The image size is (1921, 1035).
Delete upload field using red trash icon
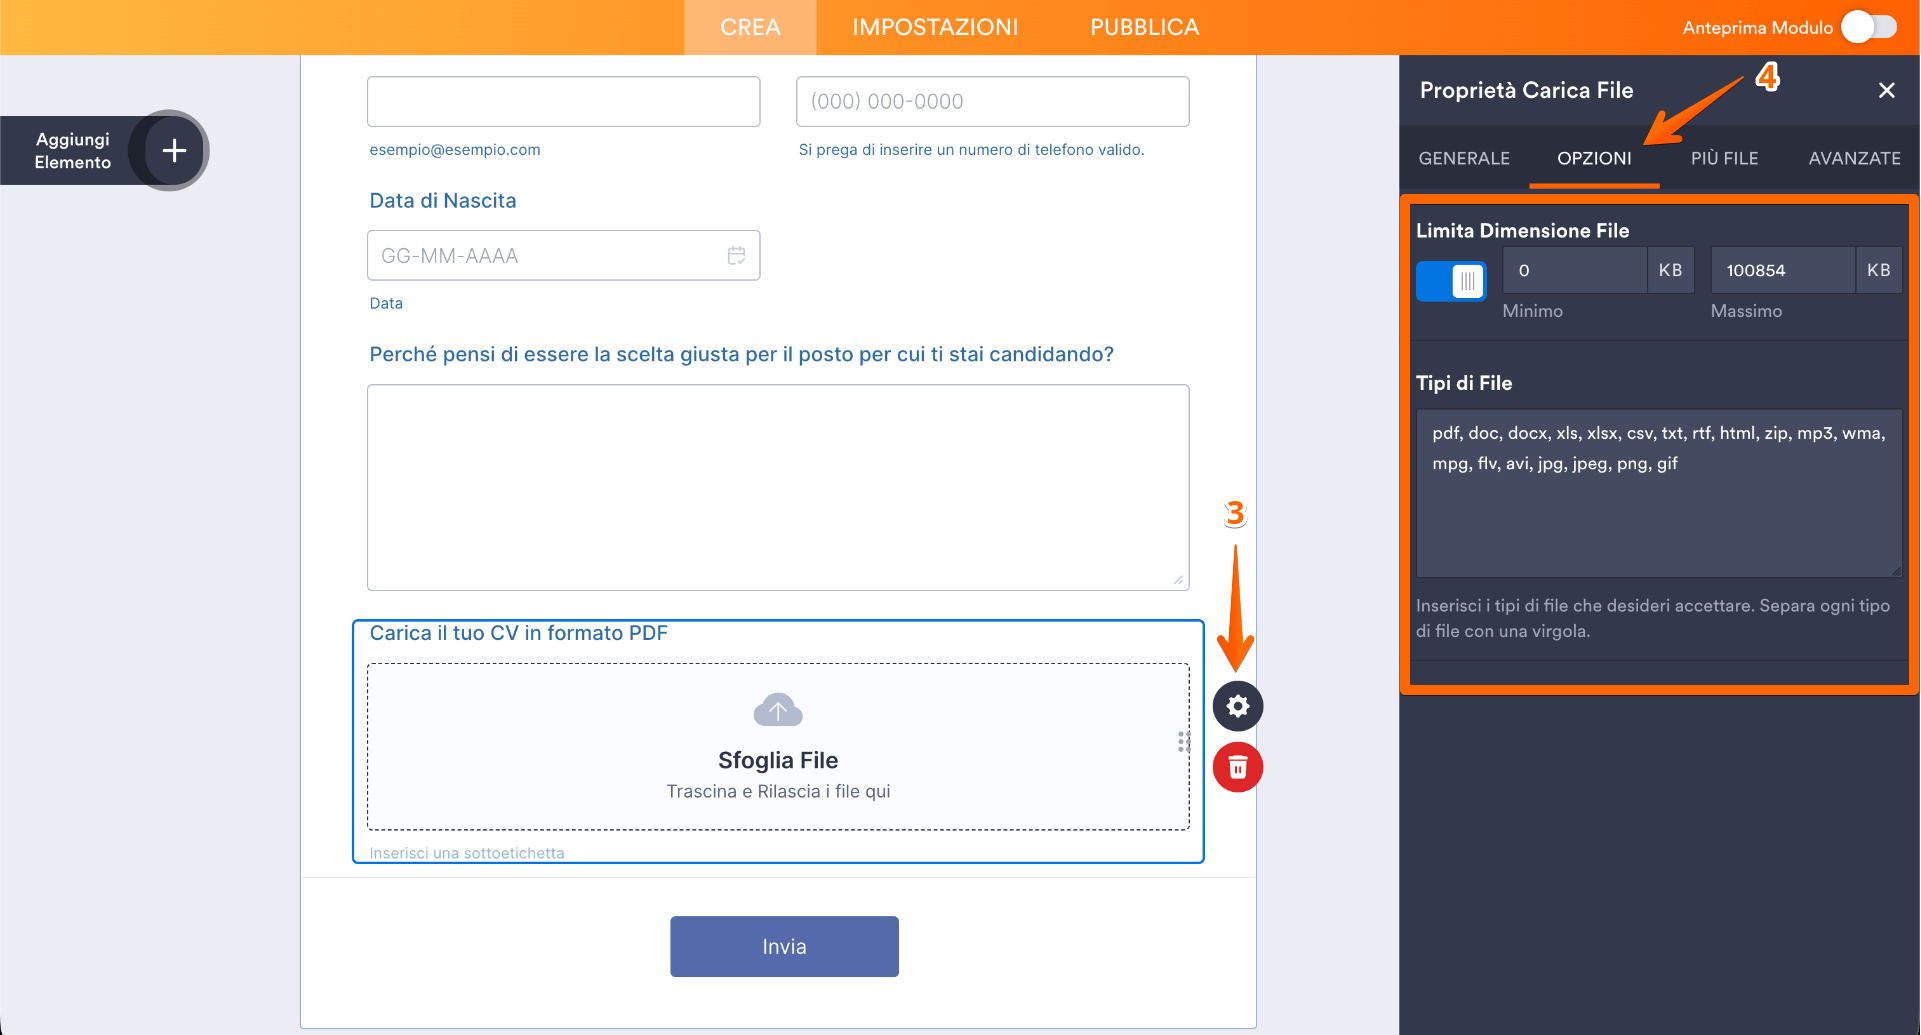pyautogui.click(x=1237, y=767)
